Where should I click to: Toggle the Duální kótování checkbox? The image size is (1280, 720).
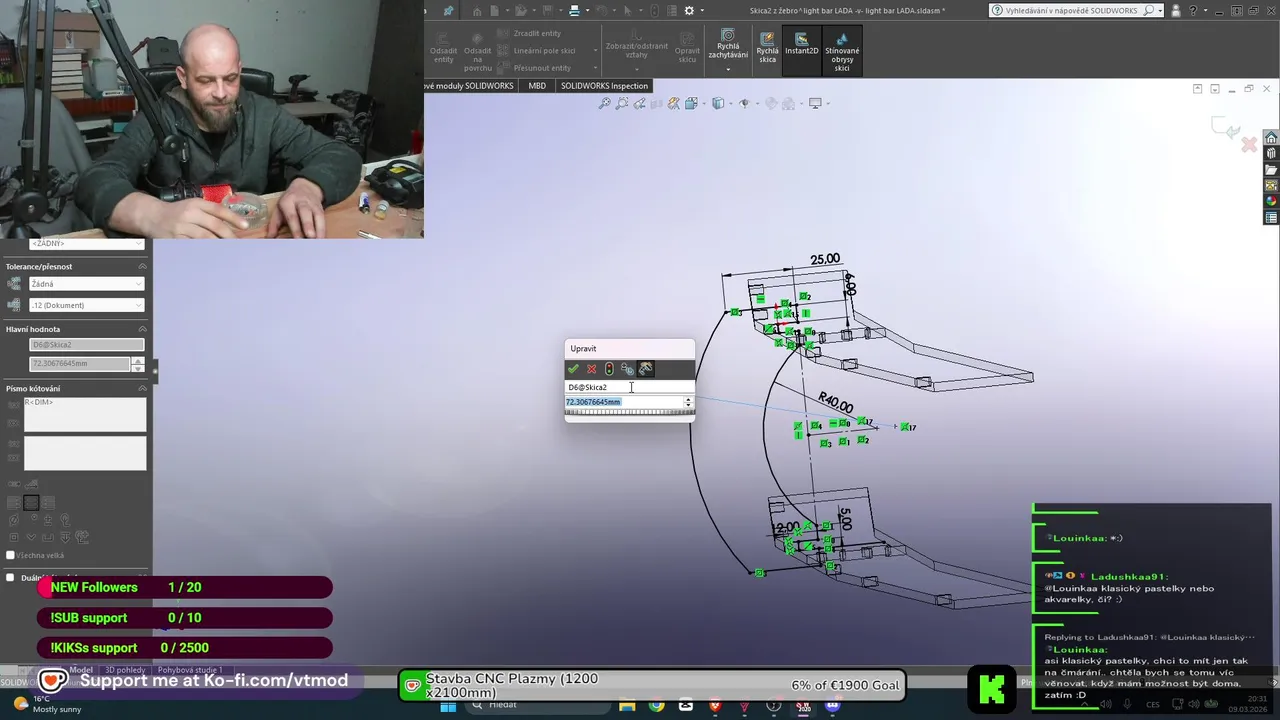pyautogui.click(x=11, y=577)
